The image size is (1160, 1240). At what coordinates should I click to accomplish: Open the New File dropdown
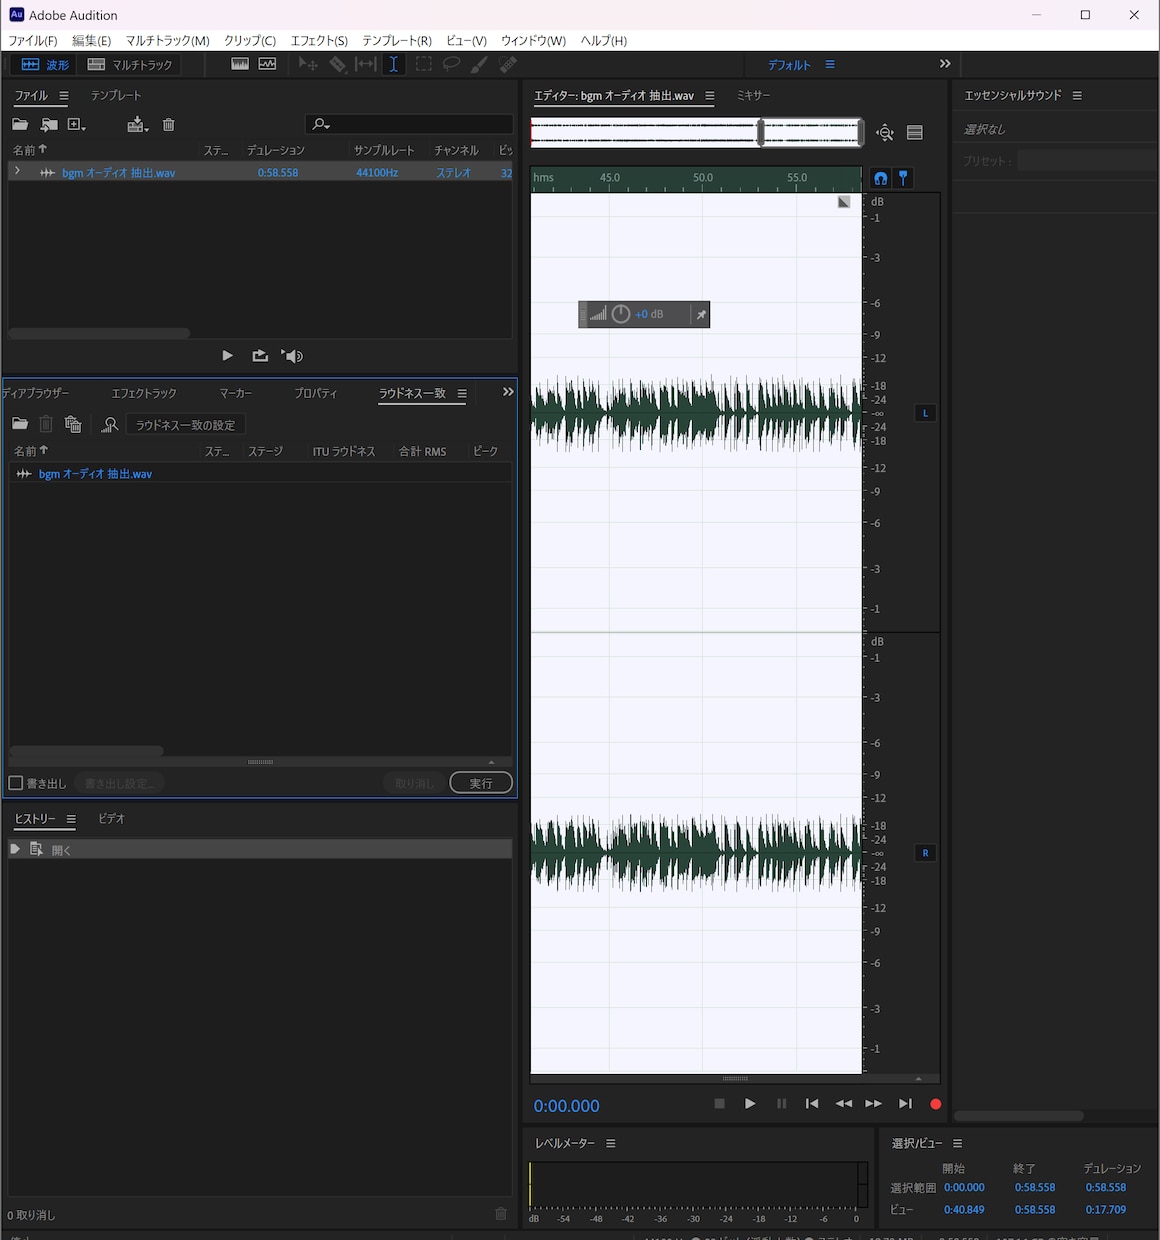tap(77, 124)
